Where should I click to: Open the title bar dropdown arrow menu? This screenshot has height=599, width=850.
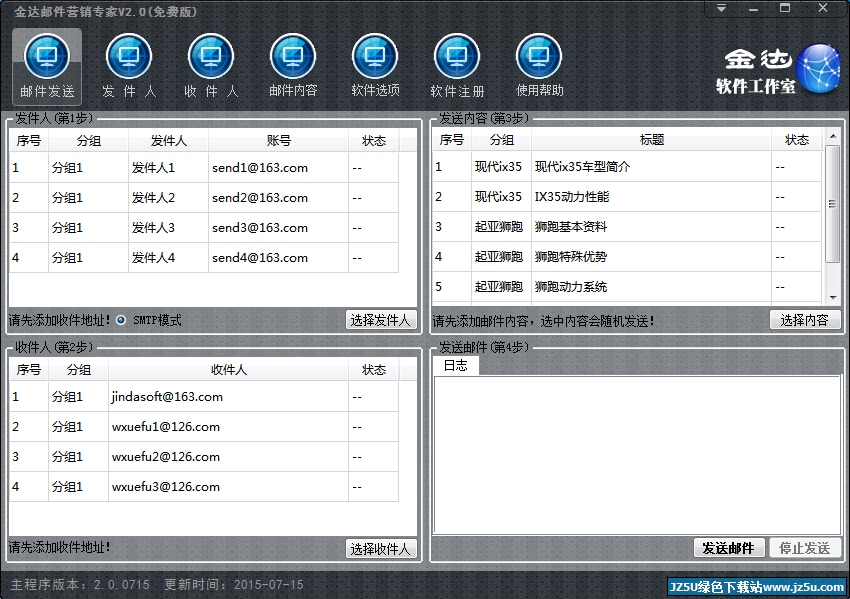point(722,9)
